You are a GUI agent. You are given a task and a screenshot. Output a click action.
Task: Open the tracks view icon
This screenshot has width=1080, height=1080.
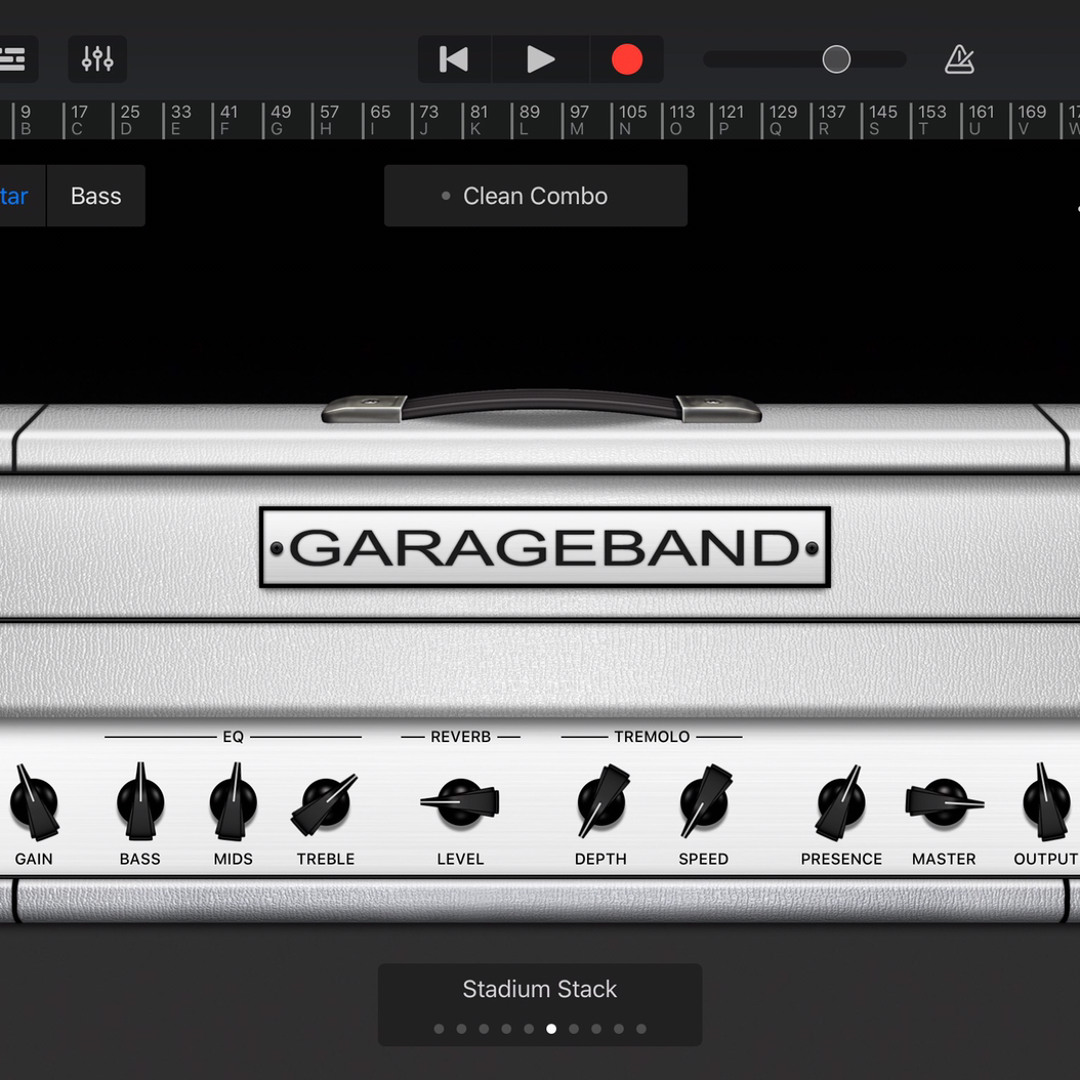coord(14,60)
